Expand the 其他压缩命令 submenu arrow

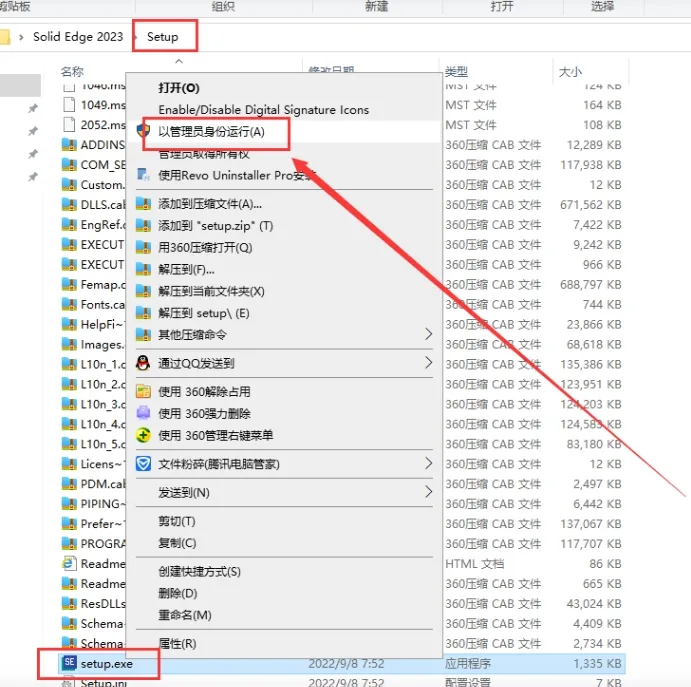tap(428, 334)
